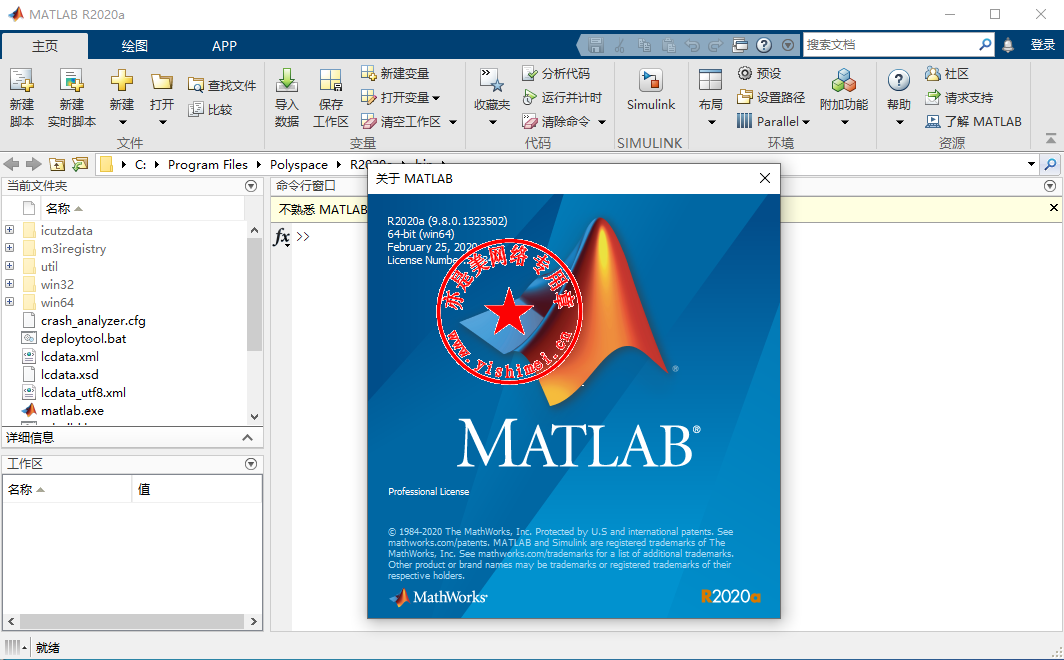Dismiss the 不熟悉 MATLAB banner

coord(1053,208)
